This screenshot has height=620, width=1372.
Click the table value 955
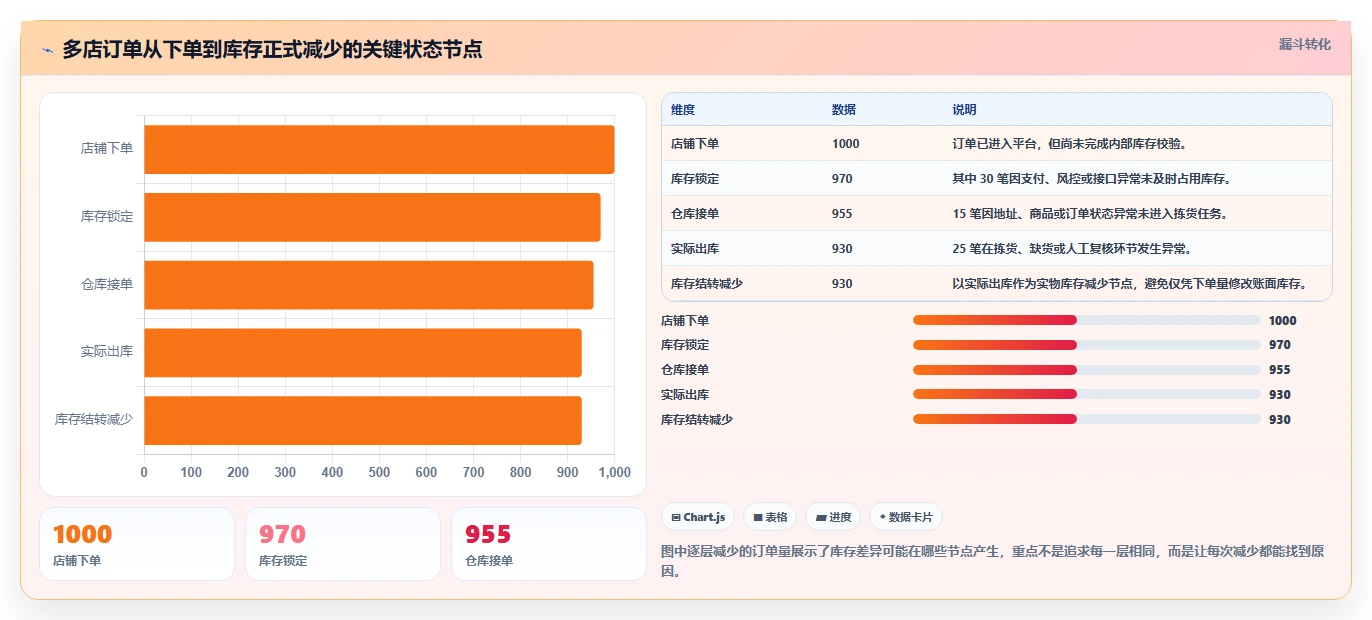click(x=842, y=214)
